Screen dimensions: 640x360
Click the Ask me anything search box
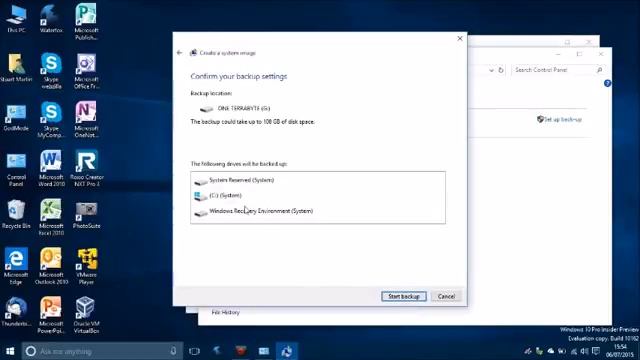tap(102, 351)
